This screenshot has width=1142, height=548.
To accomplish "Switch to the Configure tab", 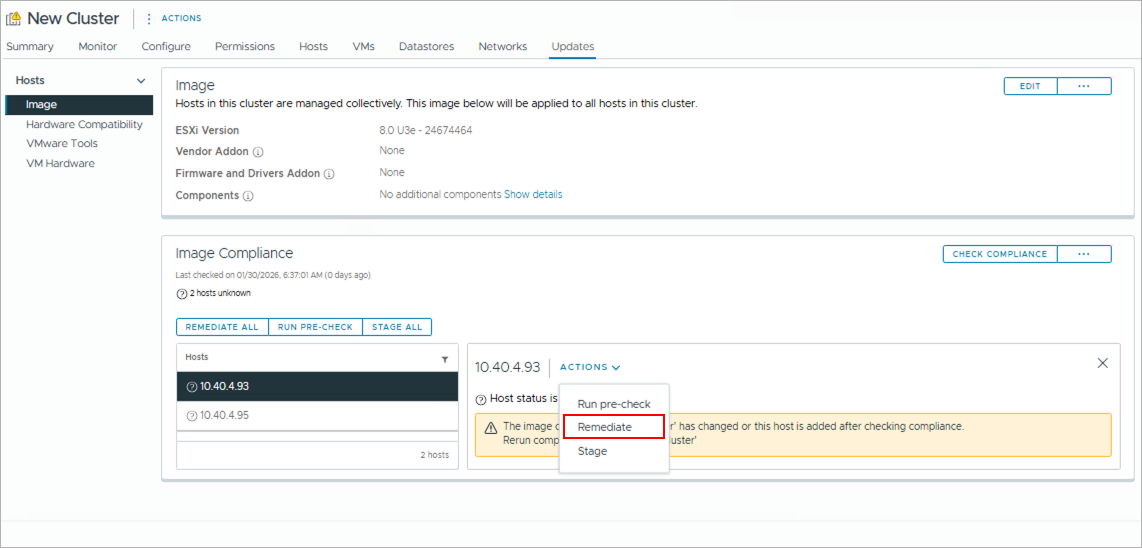I will 166,47.
